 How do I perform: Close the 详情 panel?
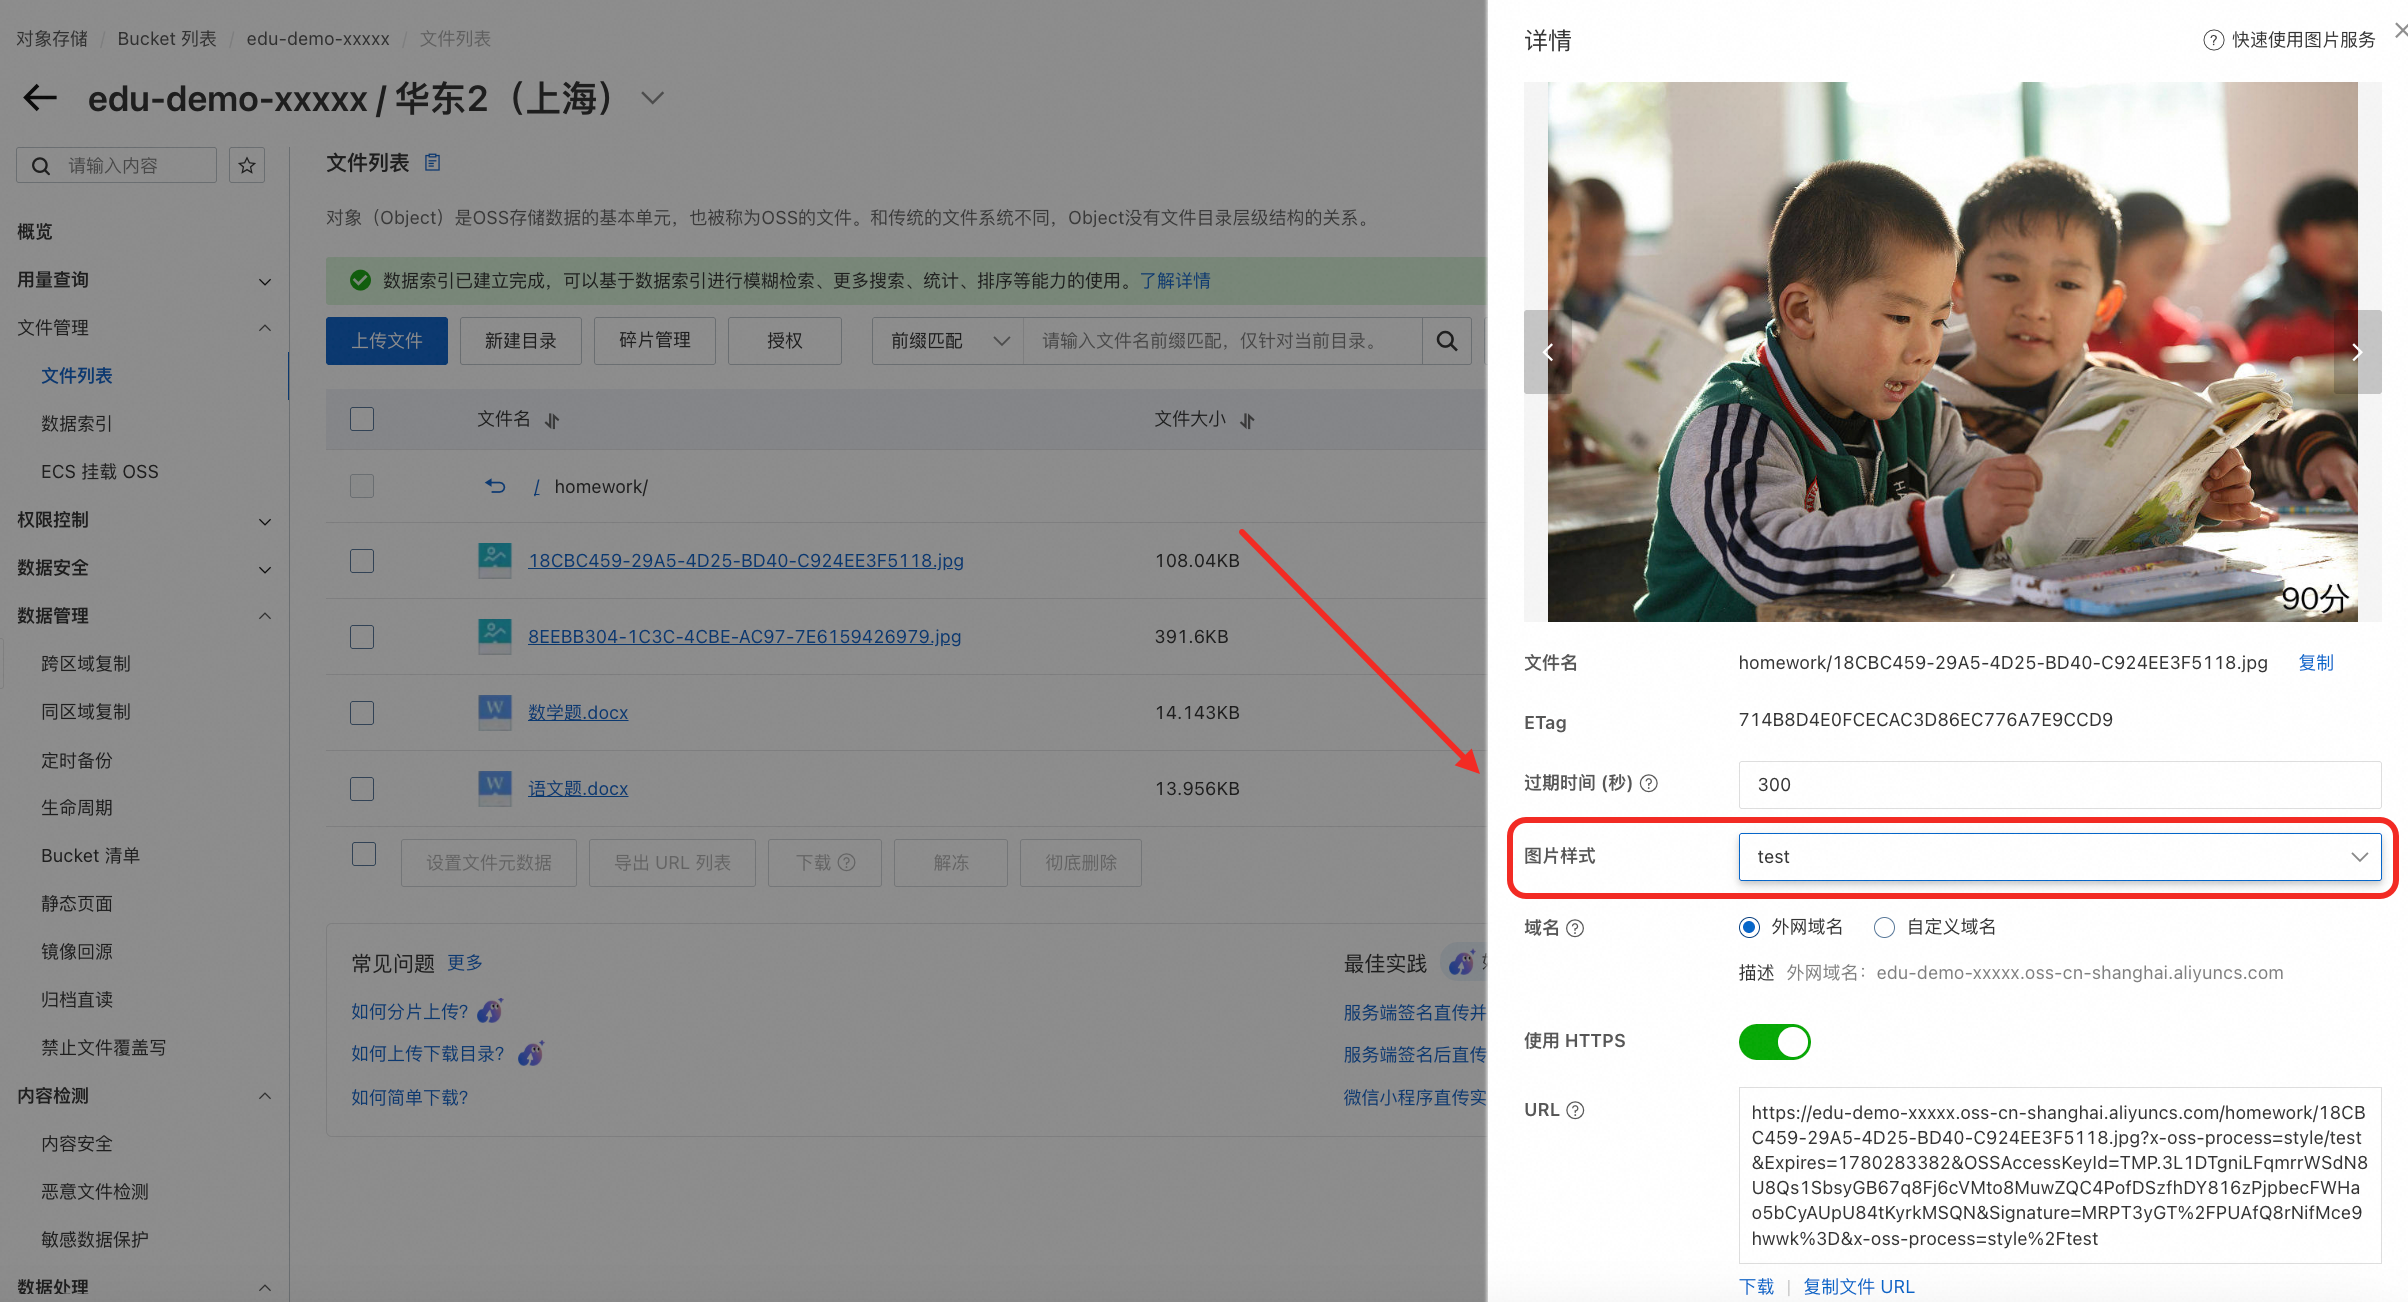pyautogui.click(x=2399, y=30)
